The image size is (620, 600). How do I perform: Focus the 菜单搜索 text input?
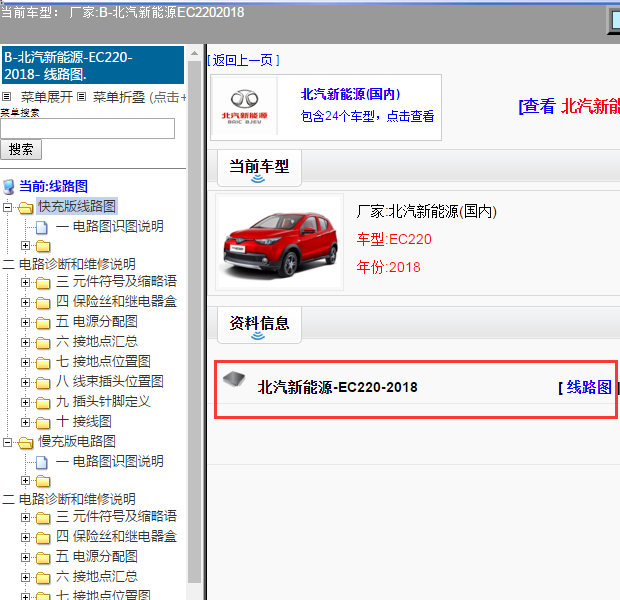tap(87, 129)
